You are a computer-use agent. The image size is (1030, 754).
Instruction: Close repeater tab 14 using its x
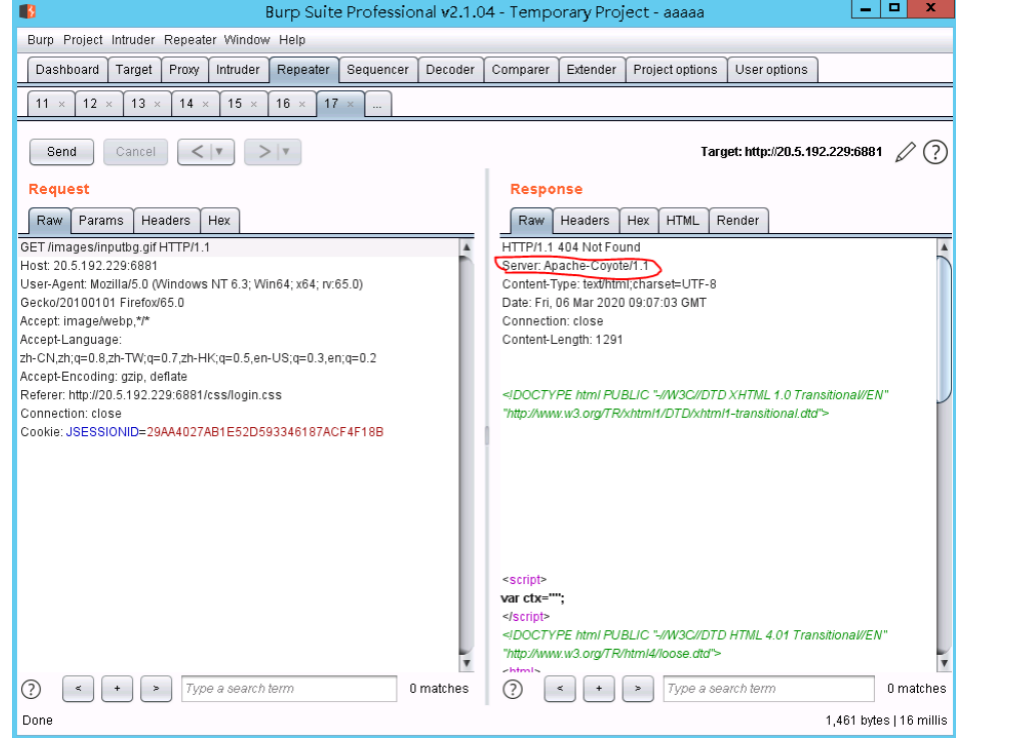pos(206,103)
